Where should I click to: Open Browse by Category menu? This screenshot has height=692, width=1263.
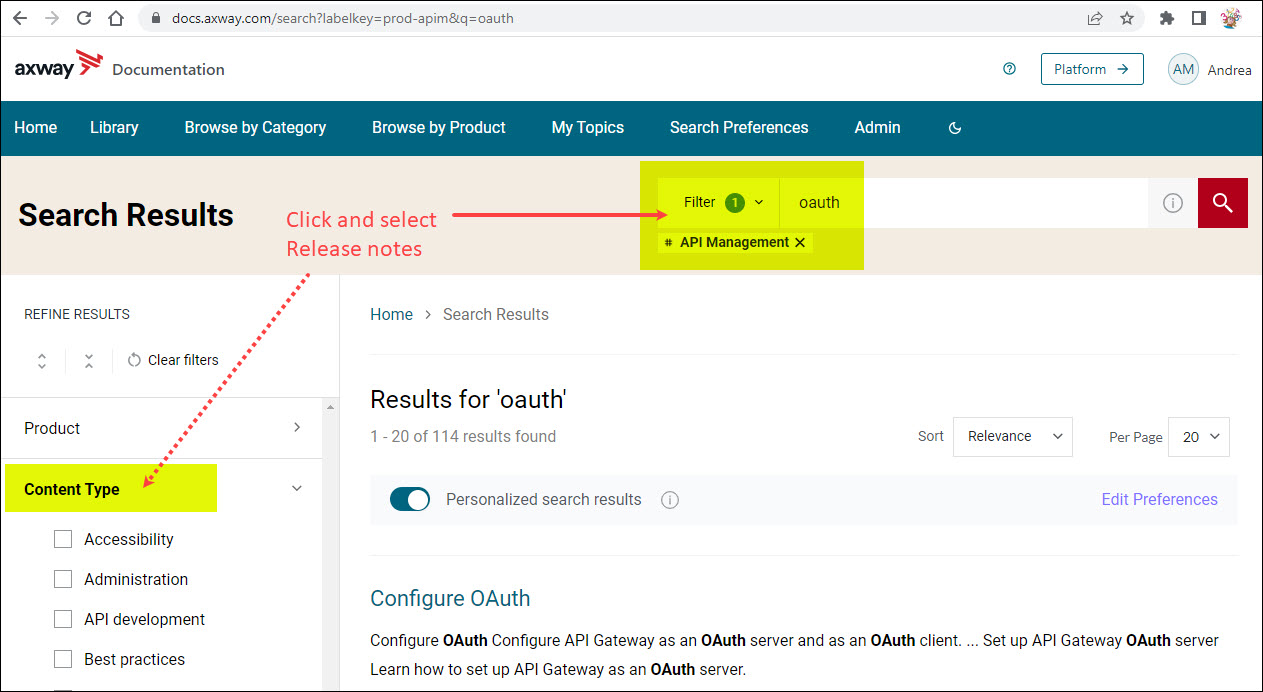click(255, 128)
